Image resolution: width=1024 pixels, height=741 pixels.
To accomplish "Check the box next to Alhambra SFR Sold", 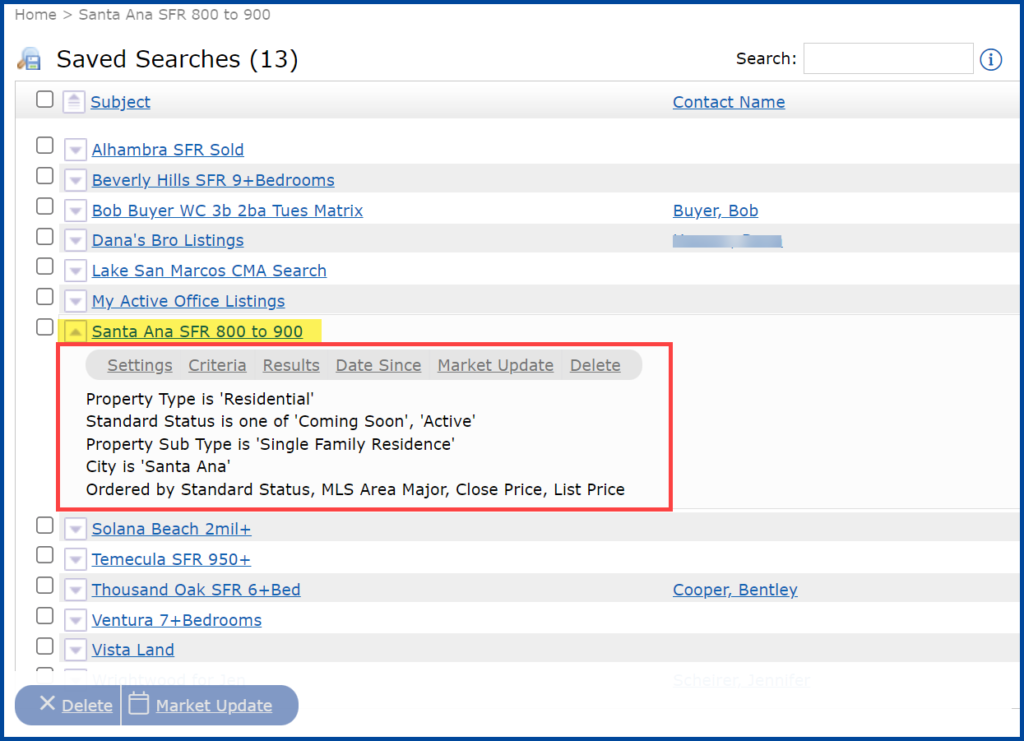I will point(44,144).
